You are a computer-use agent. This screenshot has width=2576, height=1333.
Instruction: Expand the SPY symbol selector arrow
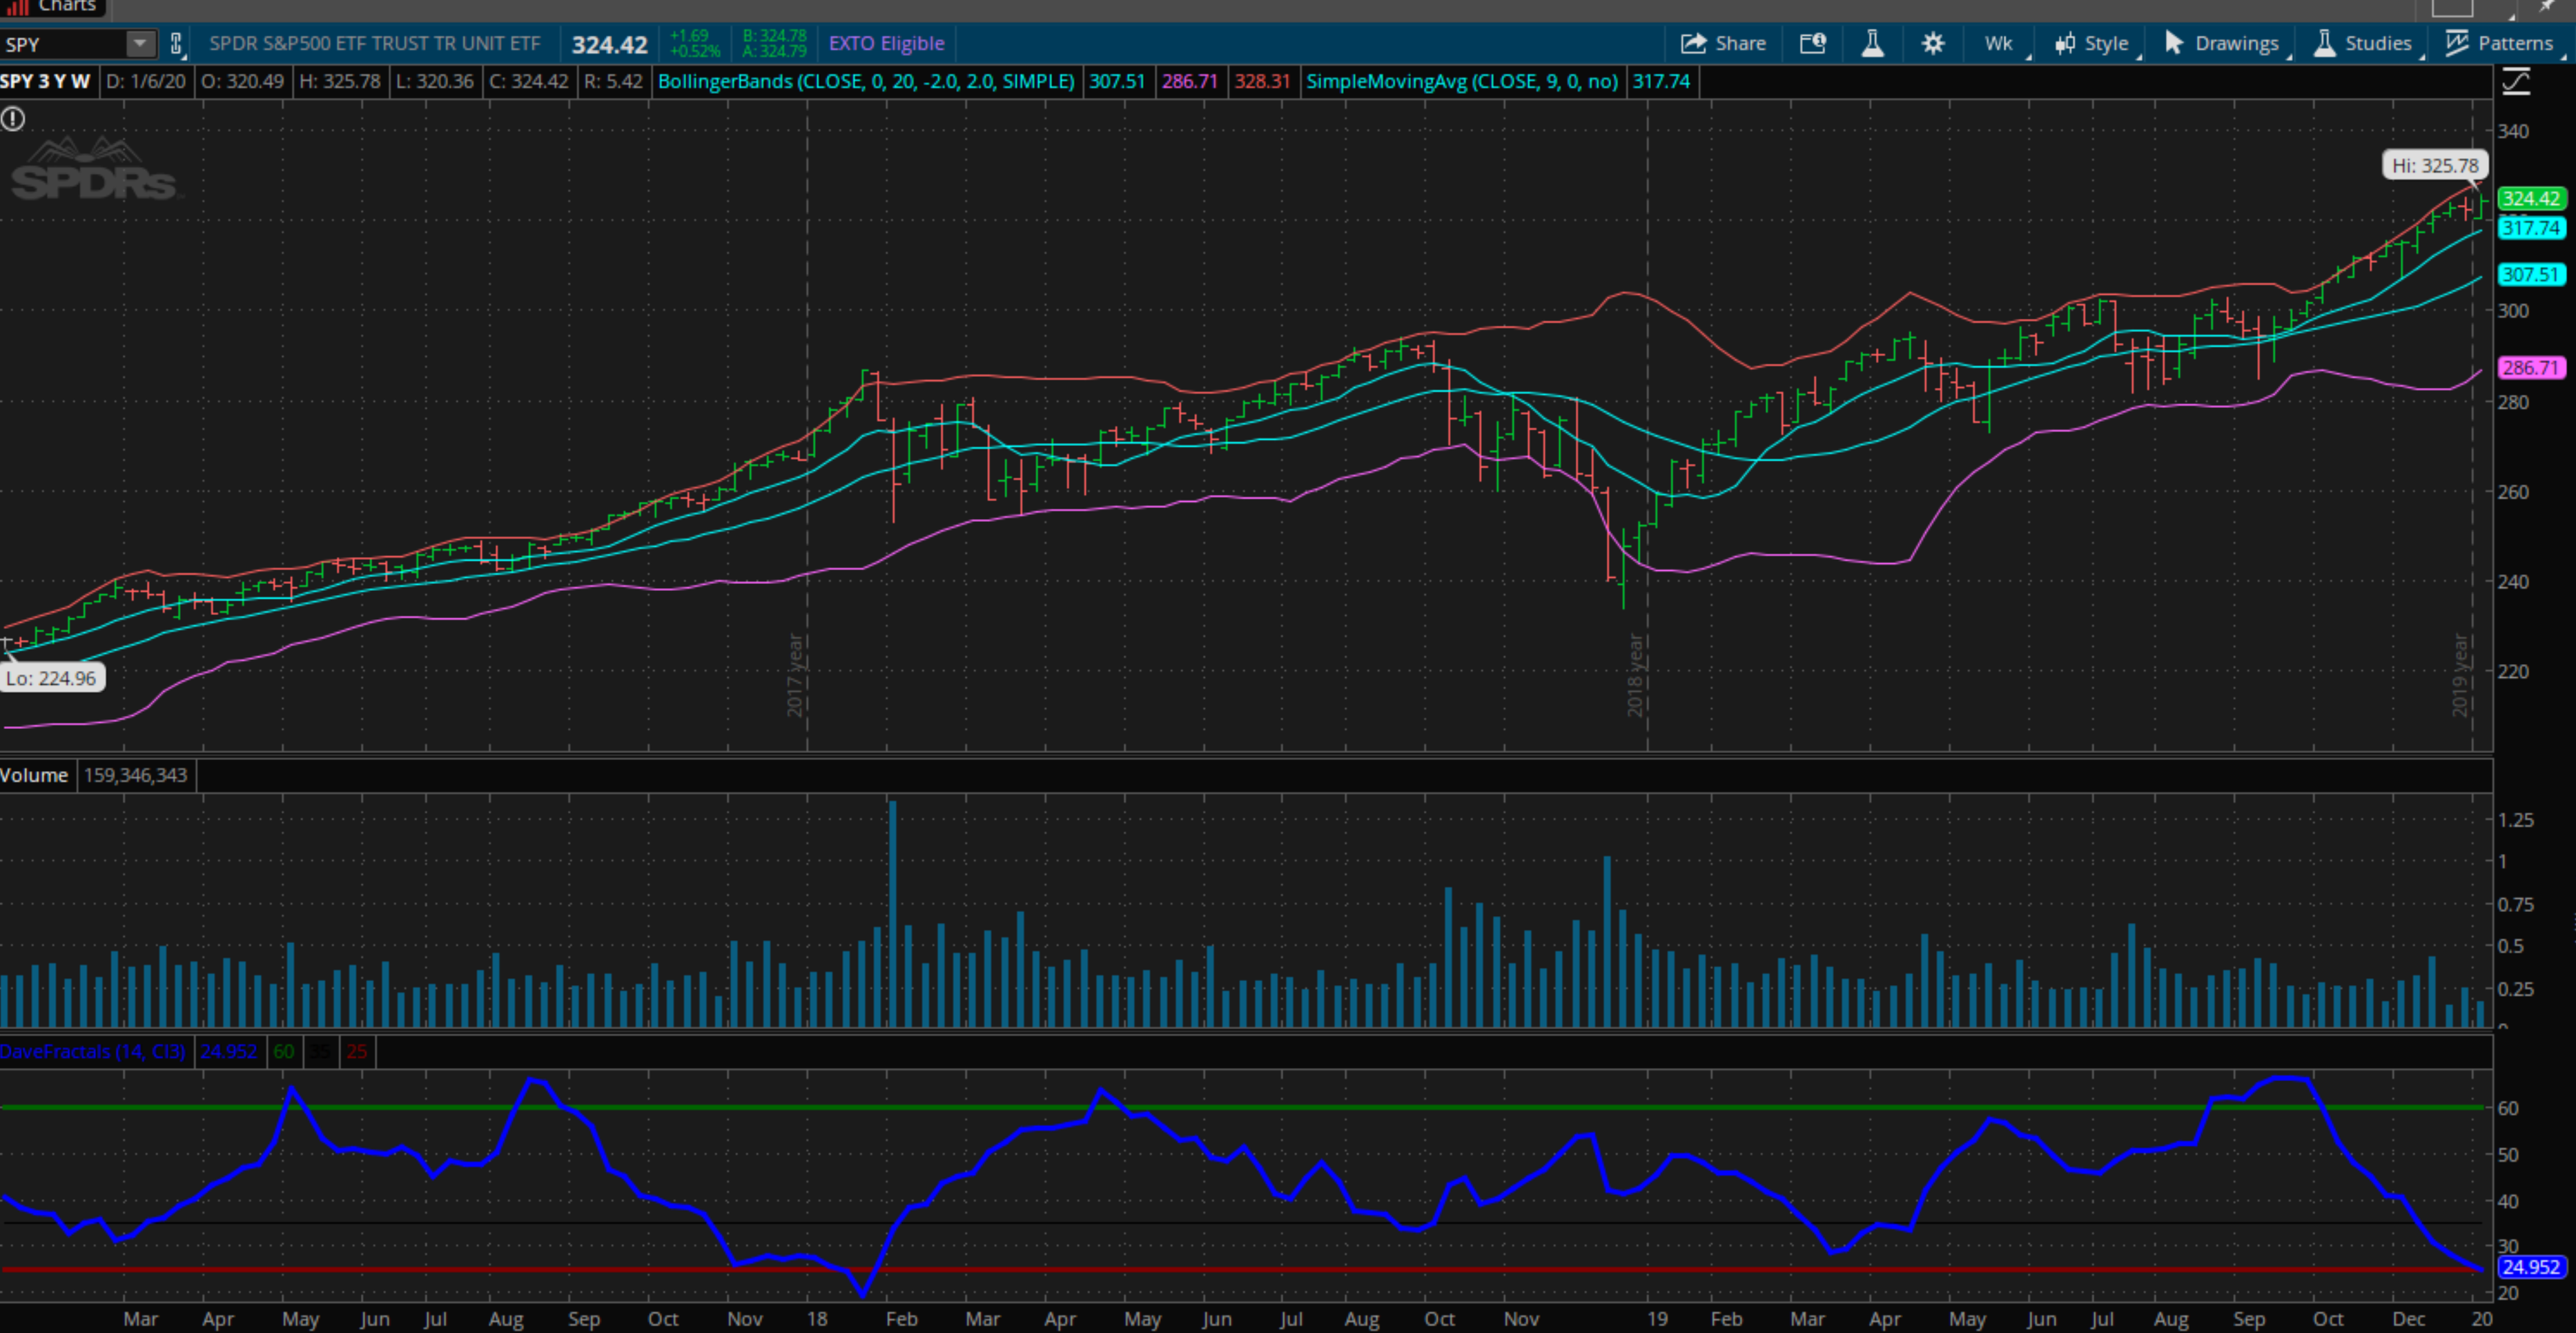[141, 44]
